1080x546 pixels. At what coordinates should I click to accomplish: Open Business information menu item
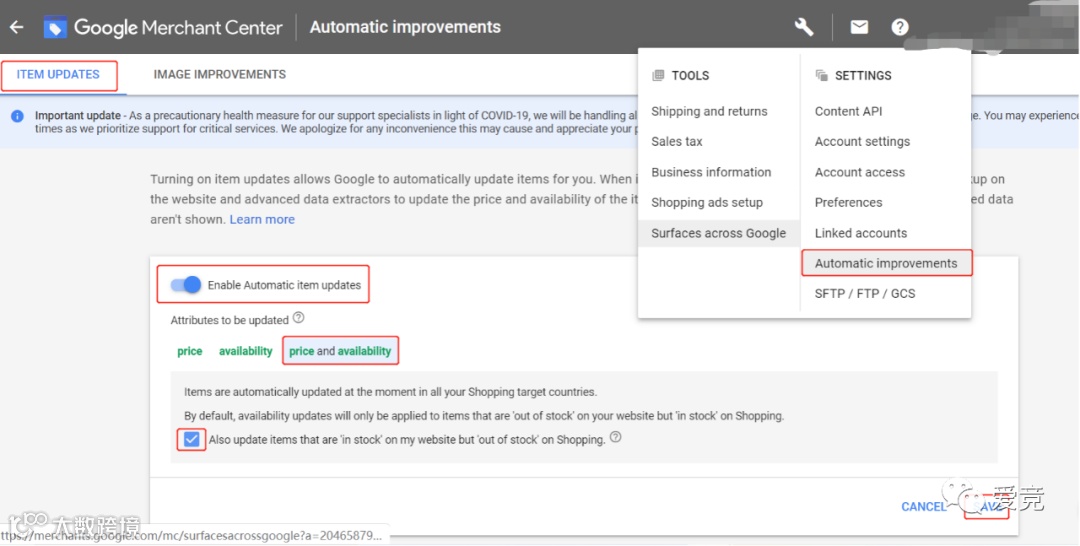point(712,172)
